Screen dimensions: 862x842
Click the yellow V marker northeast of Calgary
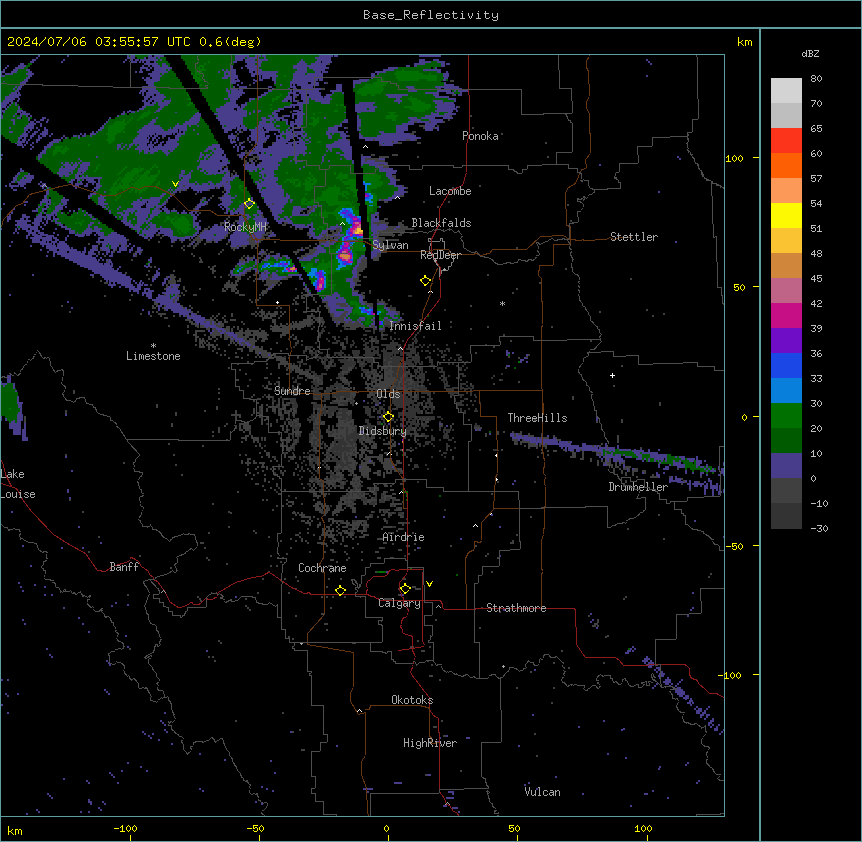tap(429, 584)
